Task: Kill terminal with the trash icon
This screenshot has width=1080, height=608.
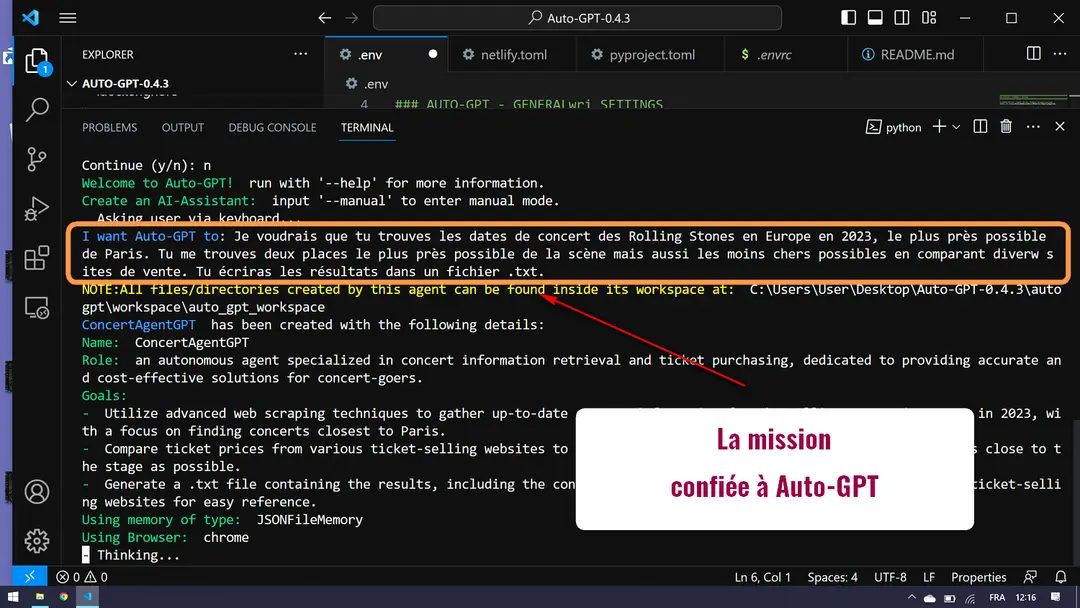Action: [1006, 127]
